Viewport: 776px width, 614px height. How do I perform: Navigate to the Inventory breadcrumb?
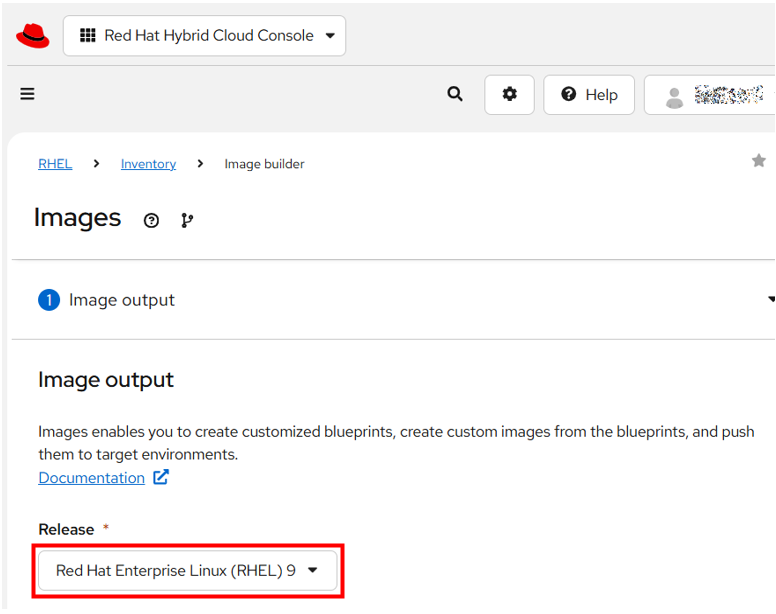[148, 164]
